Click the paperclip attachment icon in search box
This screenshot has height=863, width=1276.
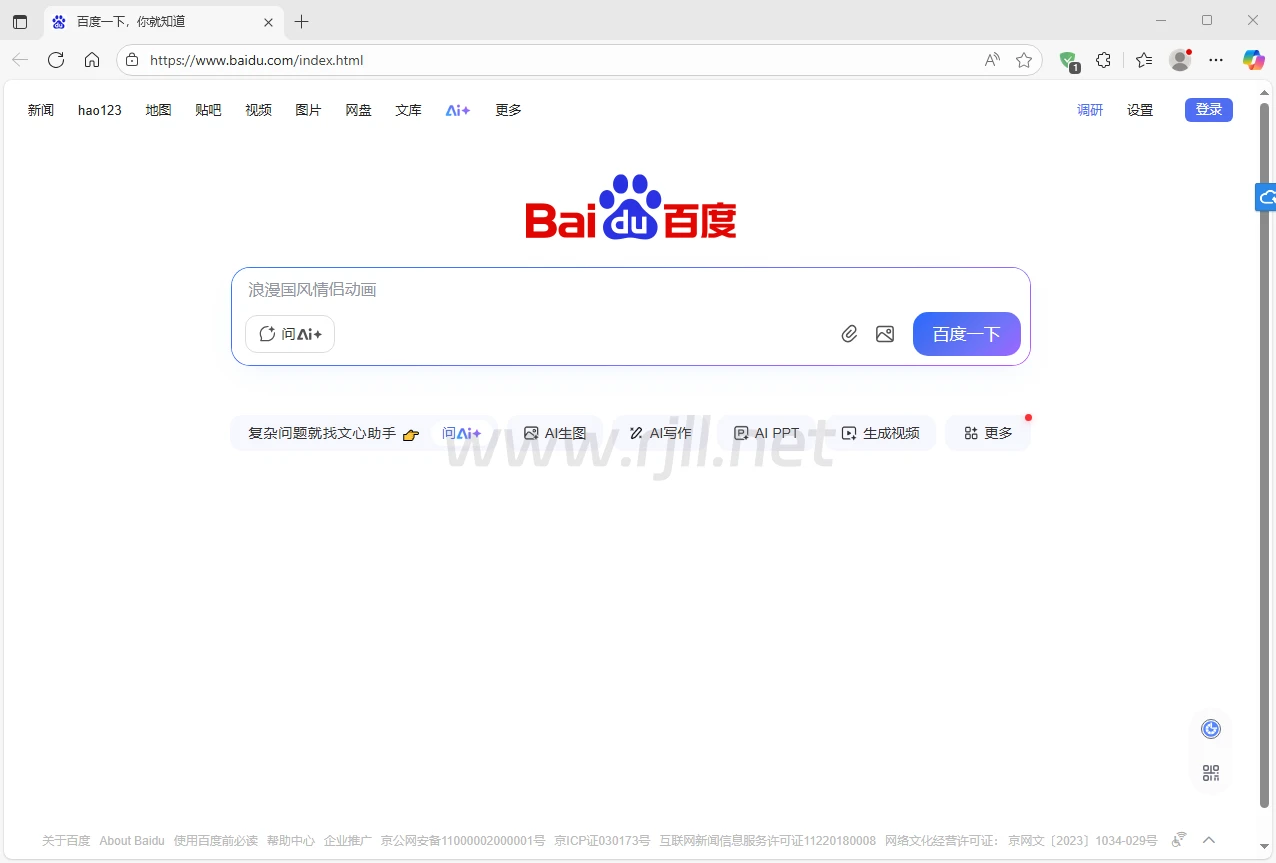click(849, 334)
